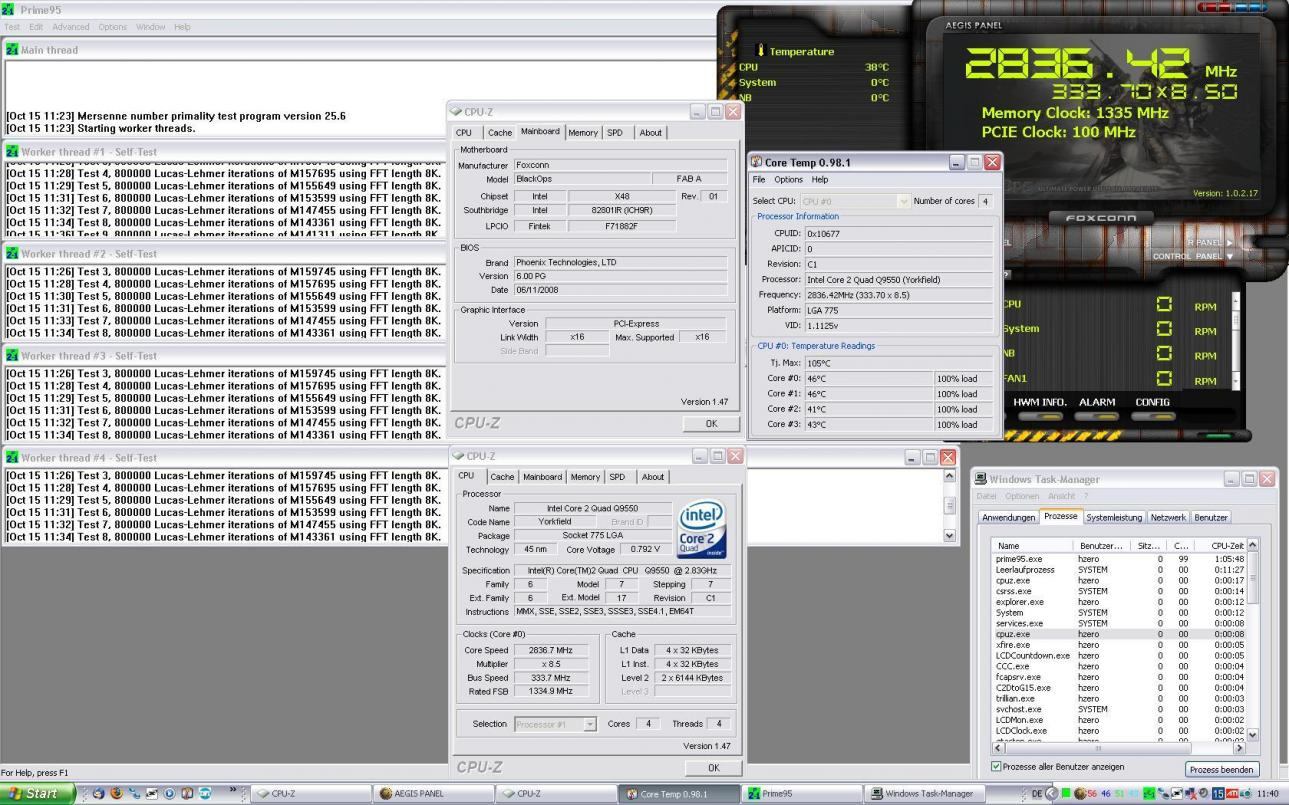Select SPD tab in upper CPU-Z window

click(615, 132)
